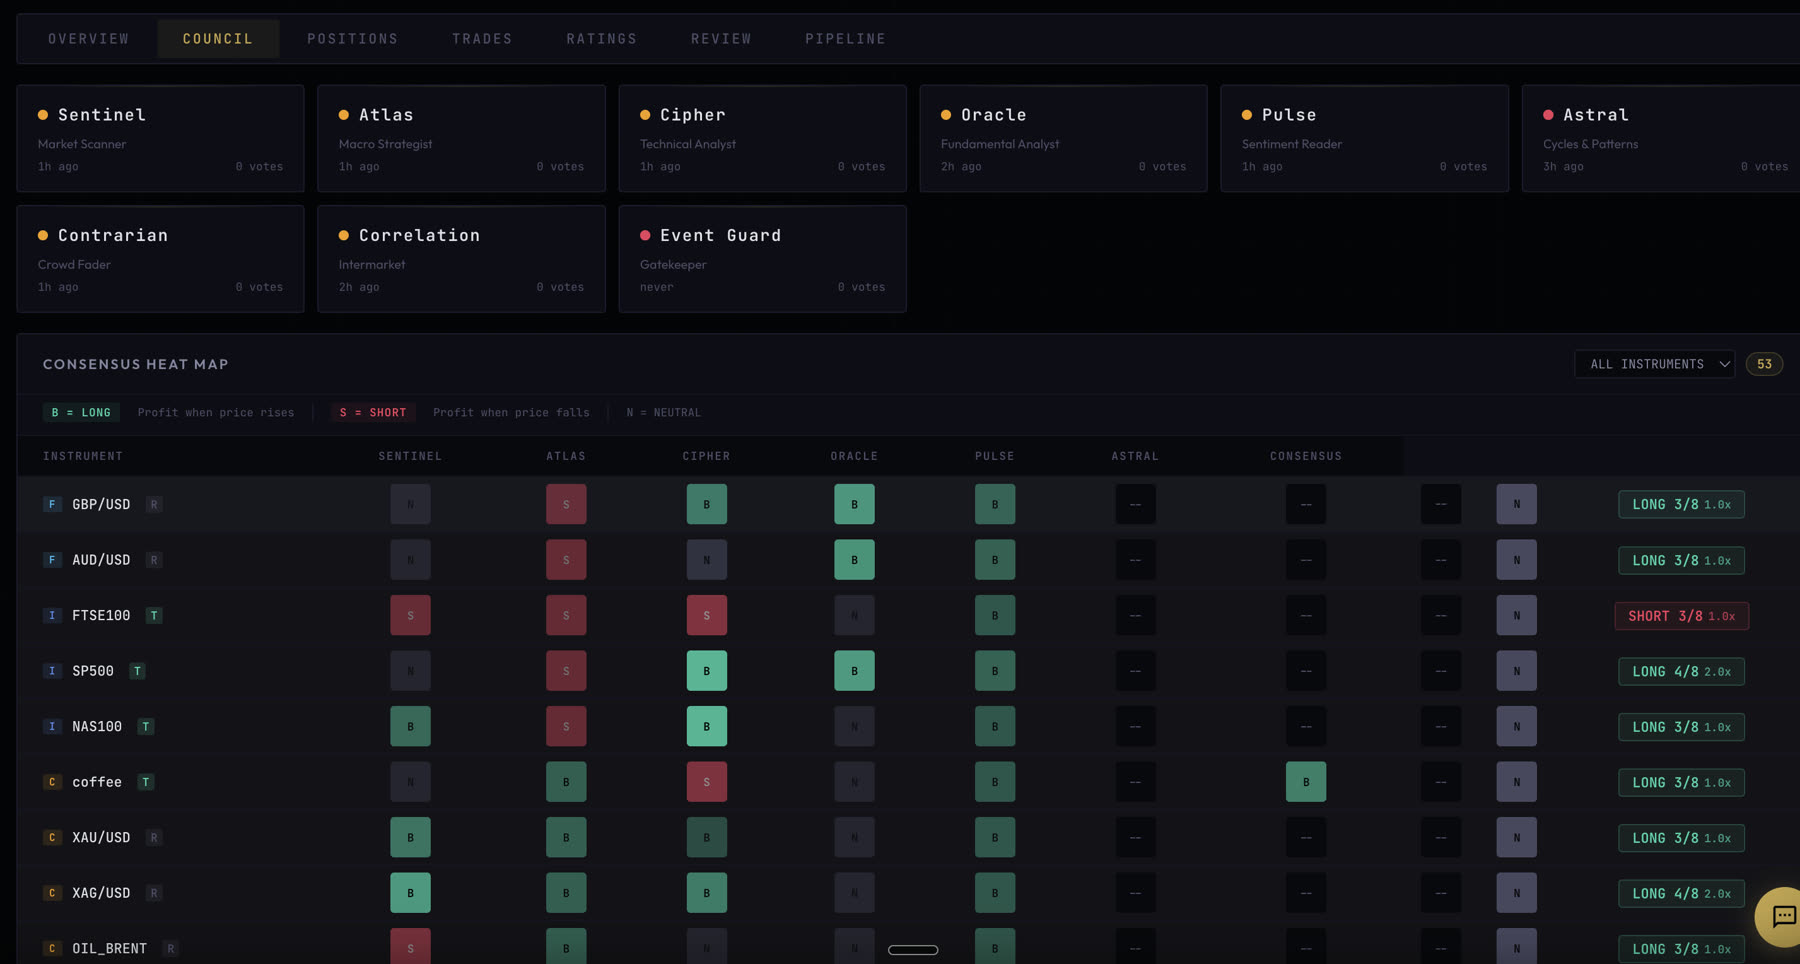Open the Astral Cycles & Patterns card
Screen dimensions: 1800x964
1661,138
